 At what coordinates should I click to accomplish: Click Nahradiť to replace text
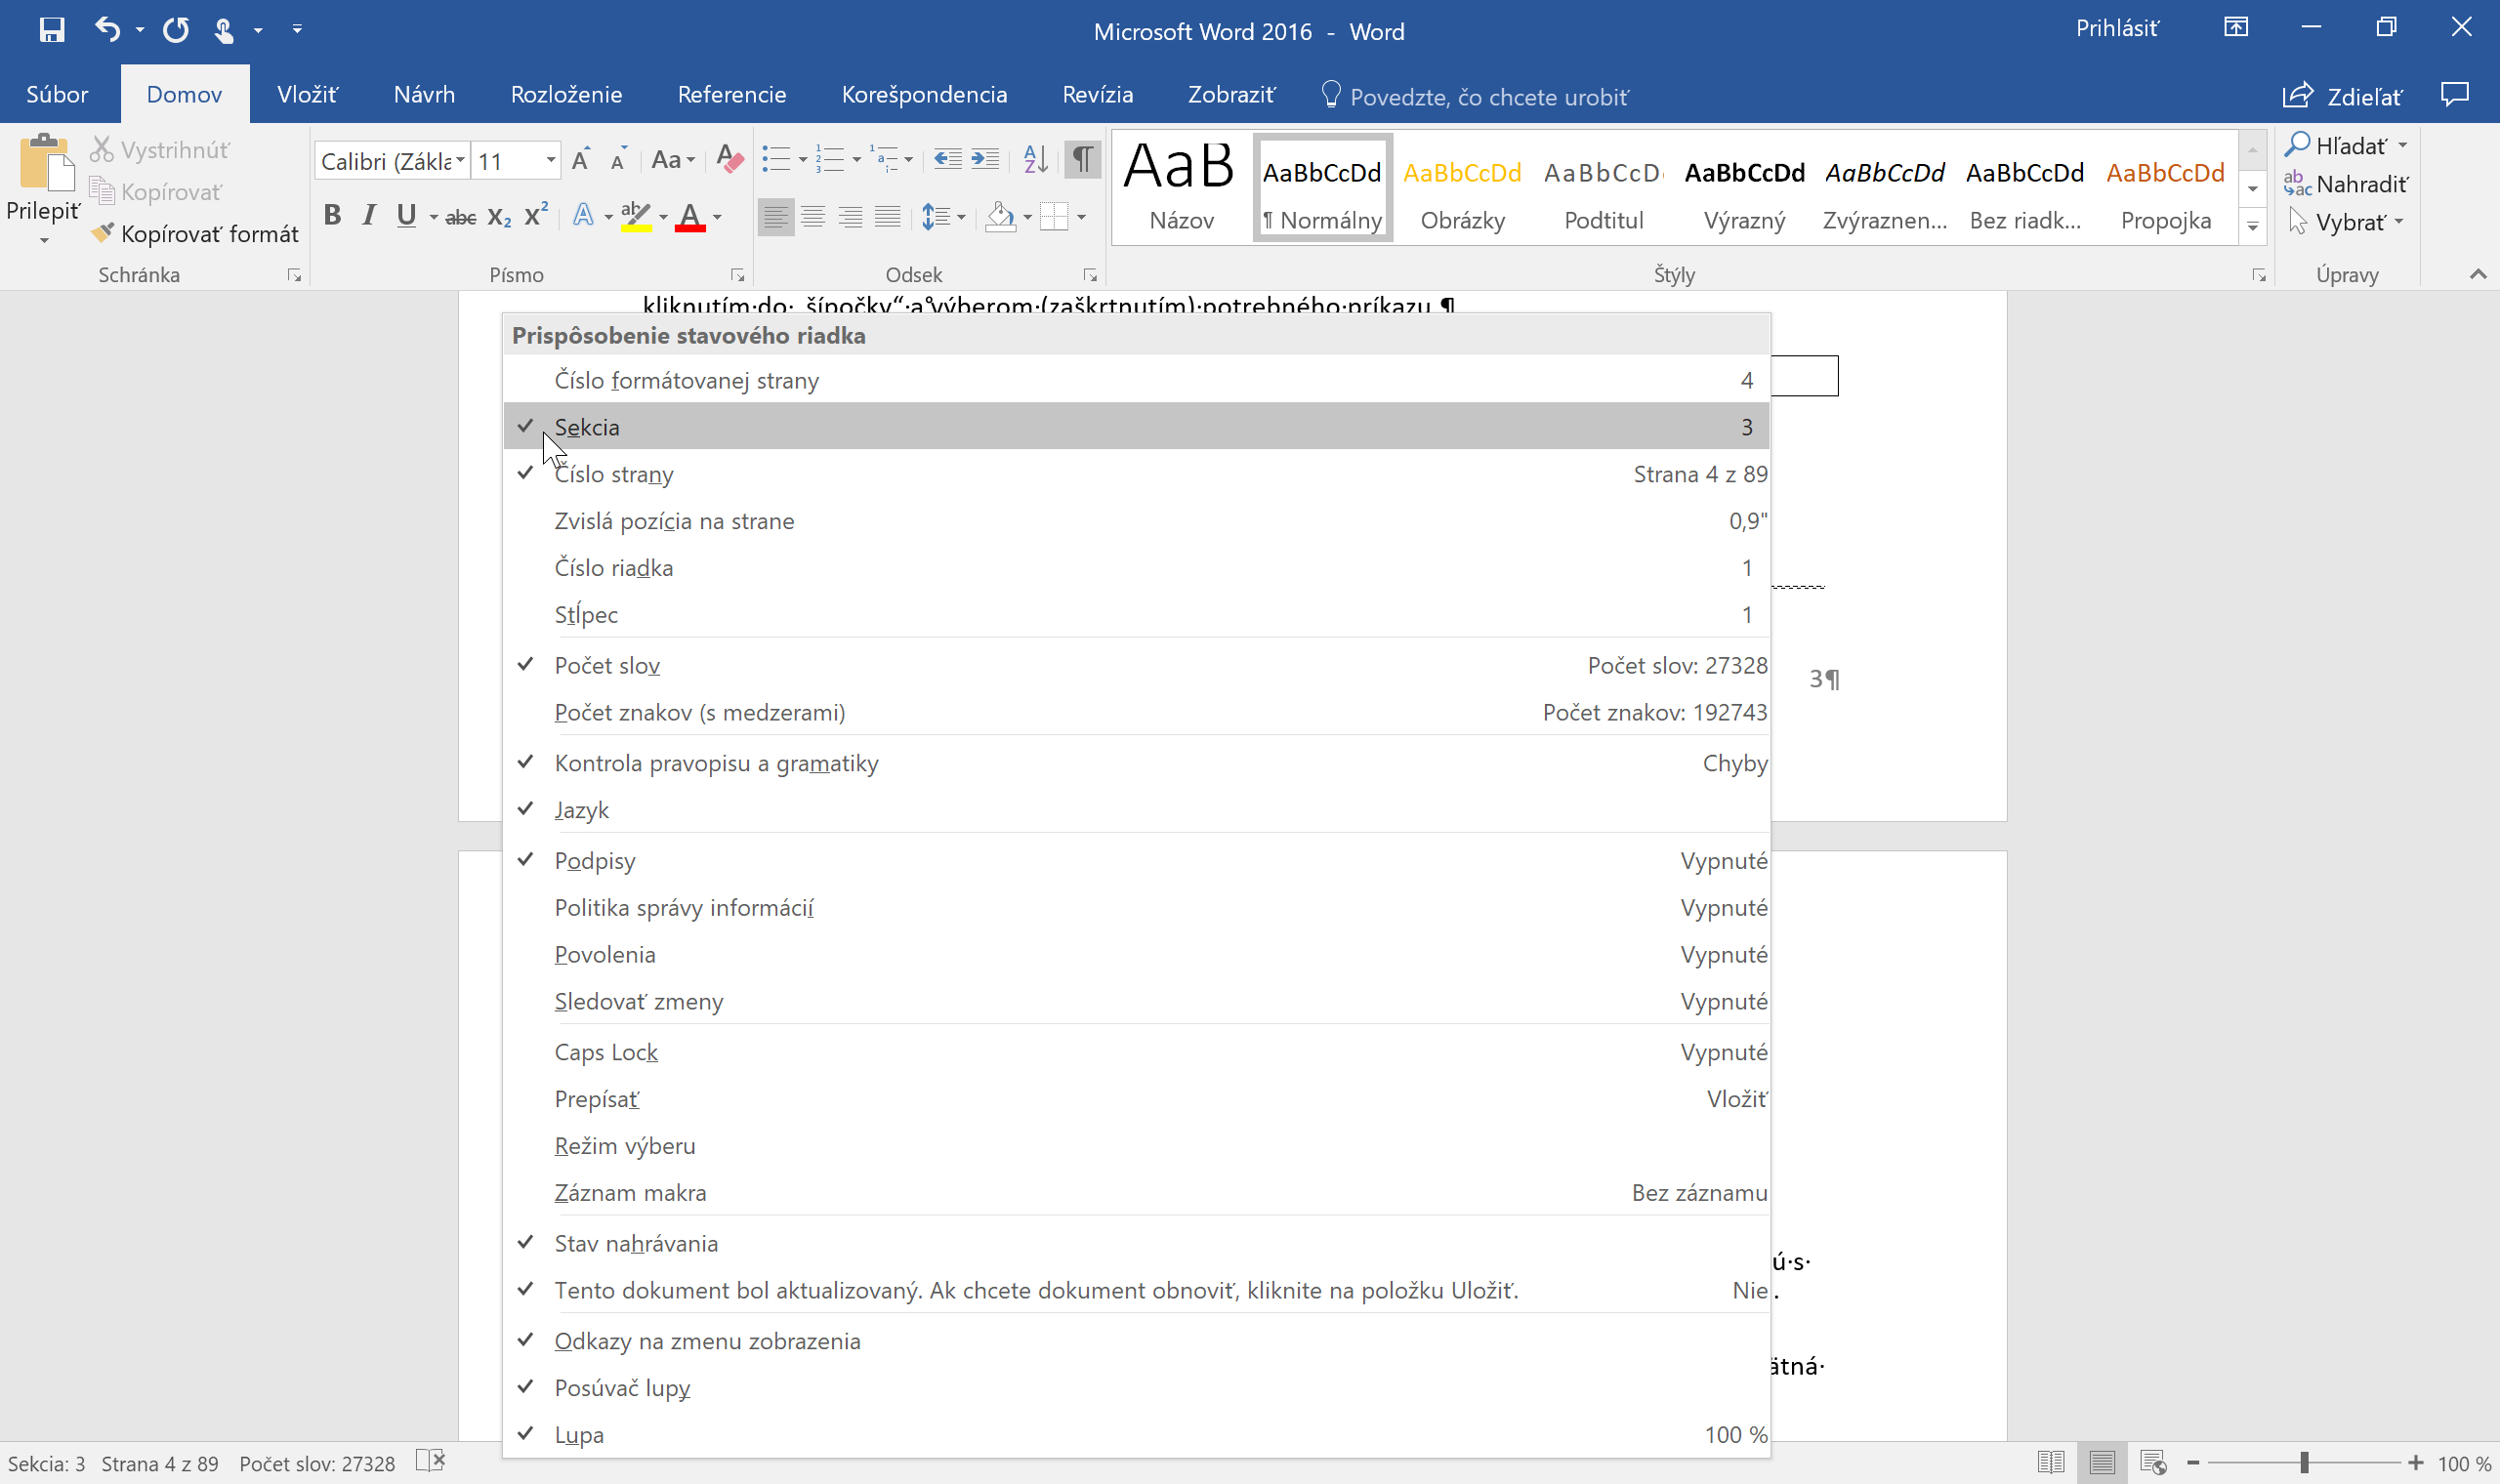coord(2346,184)
